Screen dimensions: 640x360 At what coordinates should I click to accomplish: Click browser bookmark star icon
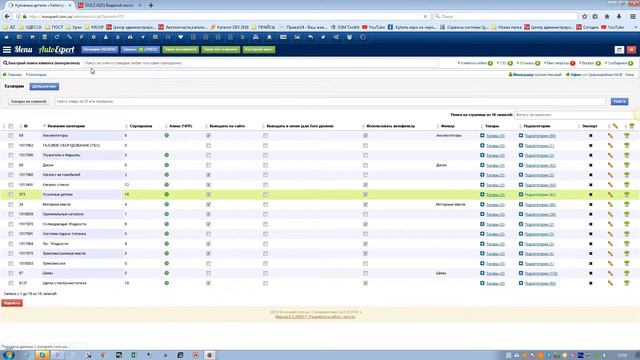[x=584, y=16]
